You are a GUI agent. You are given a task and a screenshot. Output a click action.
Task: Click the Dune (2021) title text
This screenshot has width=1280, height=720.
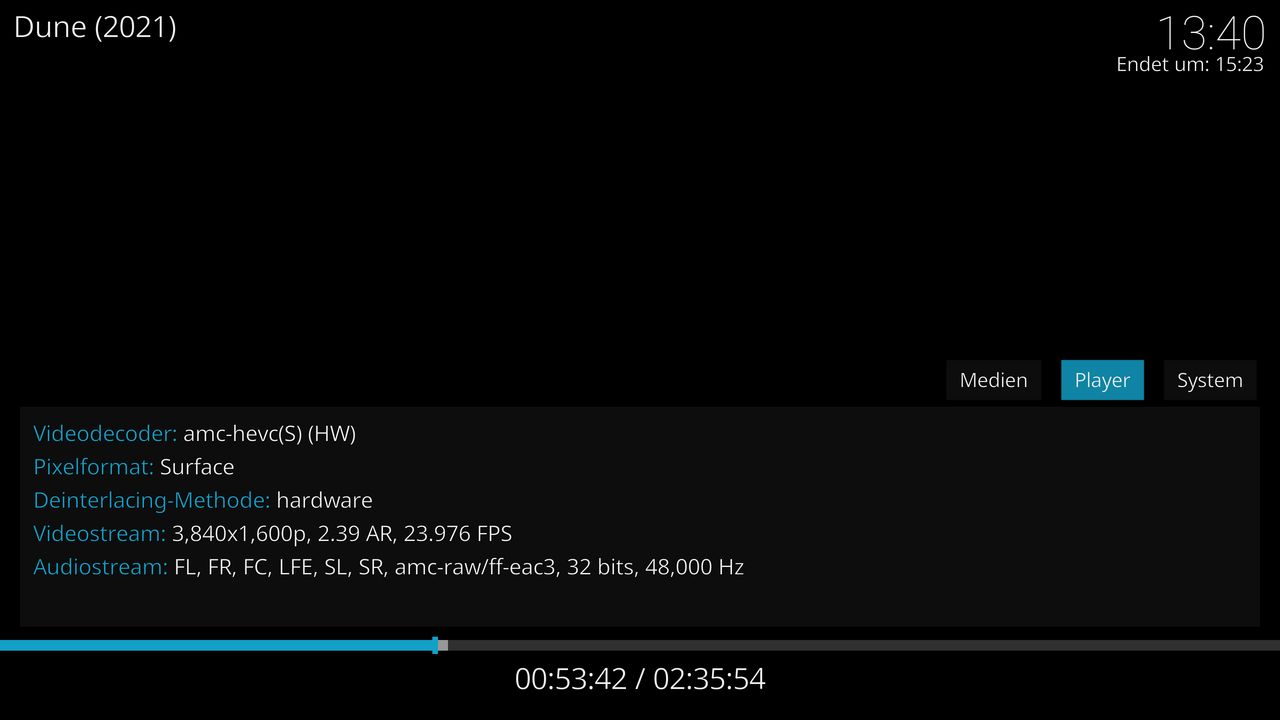[95, 27]
